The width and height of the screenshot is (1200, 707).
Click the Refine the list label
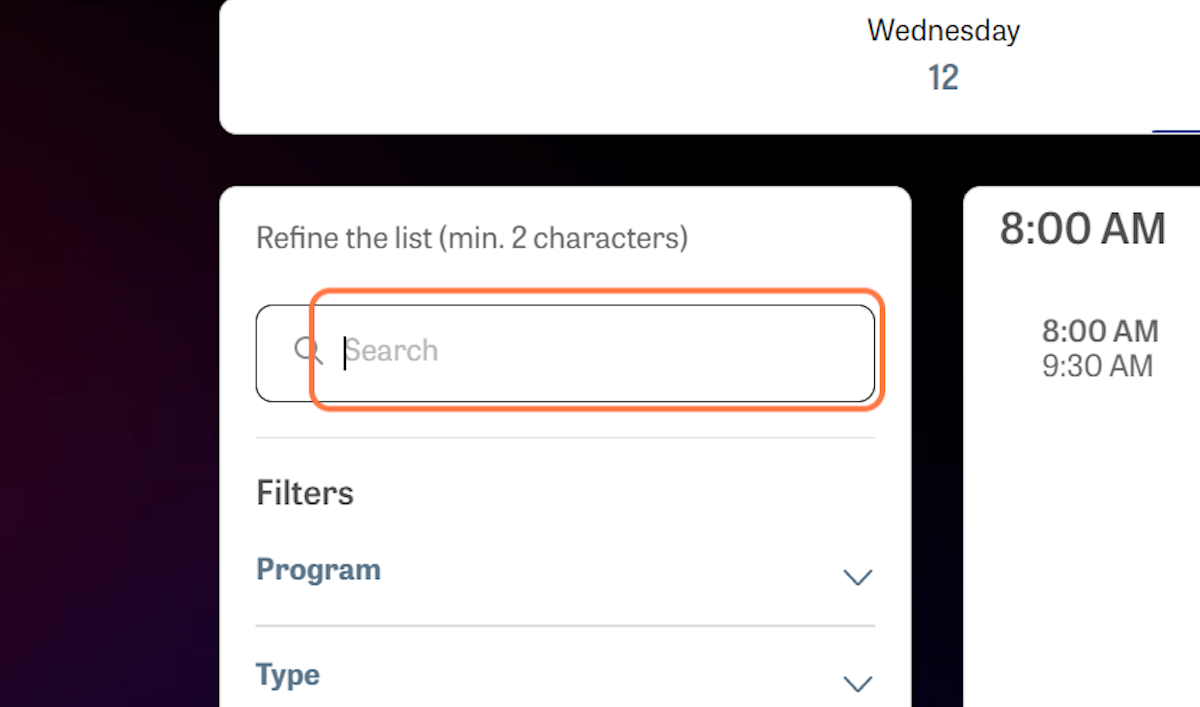point(472,238)
